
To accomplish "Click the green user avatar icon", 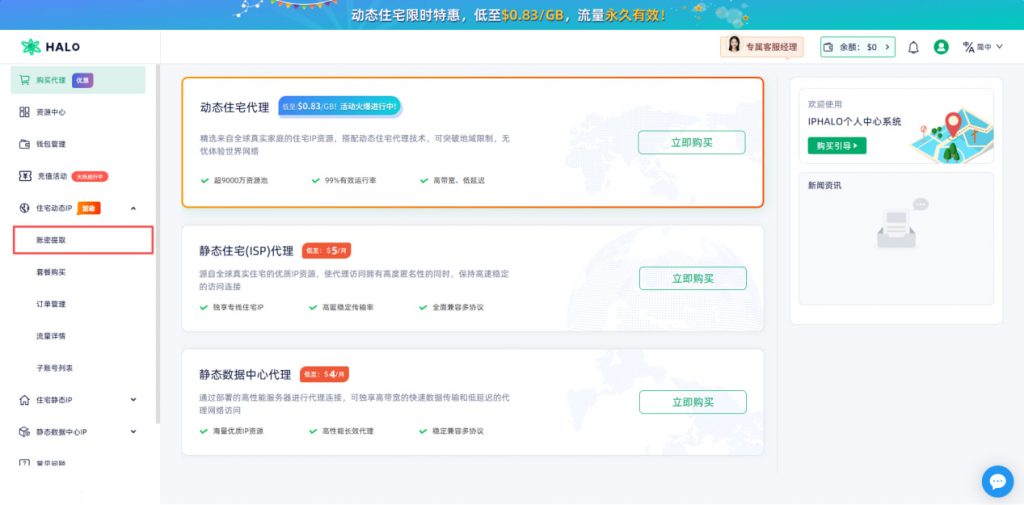I will 941,47.
